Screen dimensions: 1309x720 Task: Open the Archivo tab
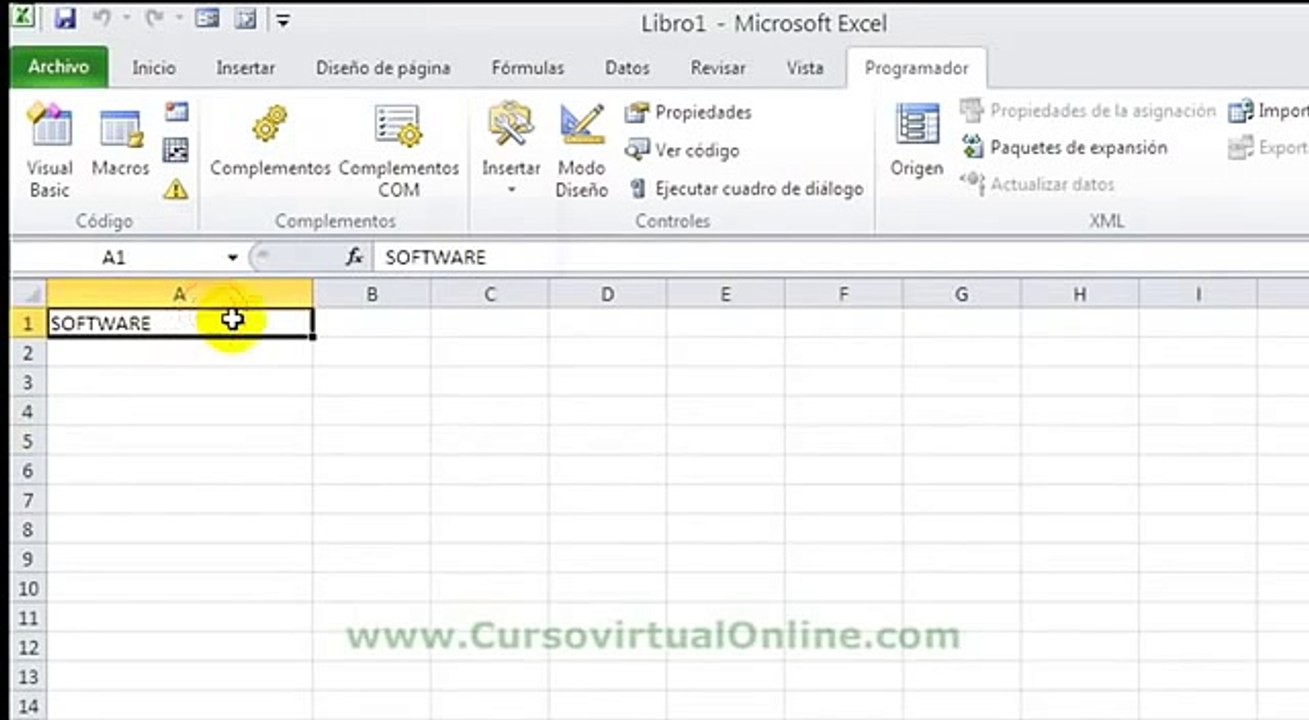(58, 67)
